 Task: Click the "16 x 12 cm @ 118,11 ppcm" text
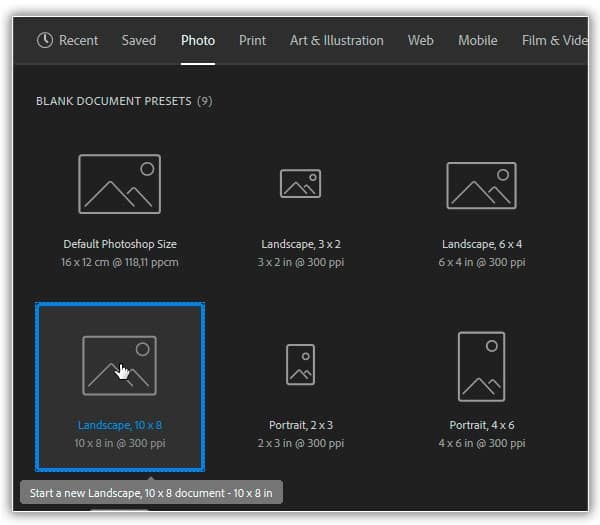[120, 262]
